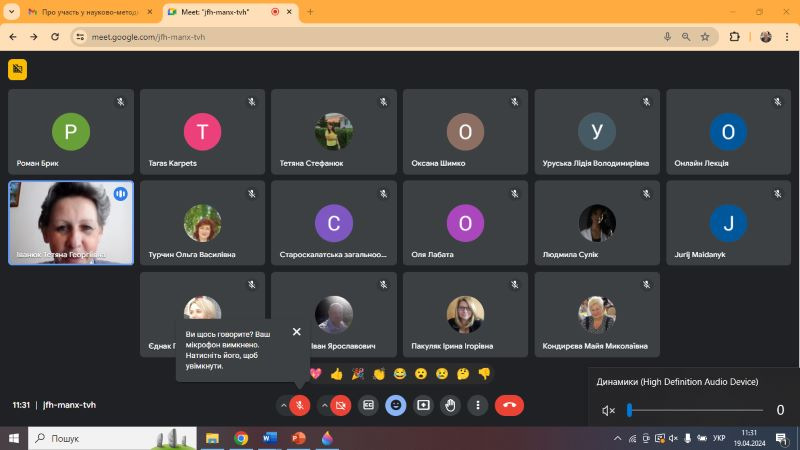Open the three-dot more options menu
The width and height of the screenshot is (800, 450).
478,405
